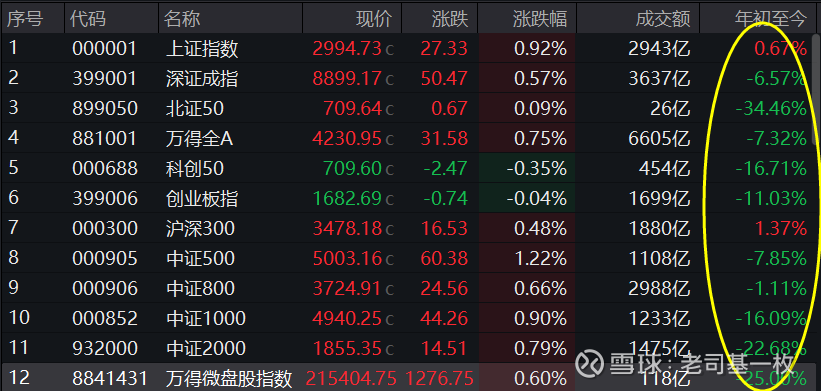Open the 中证2000 index entry

pos(205,348)
